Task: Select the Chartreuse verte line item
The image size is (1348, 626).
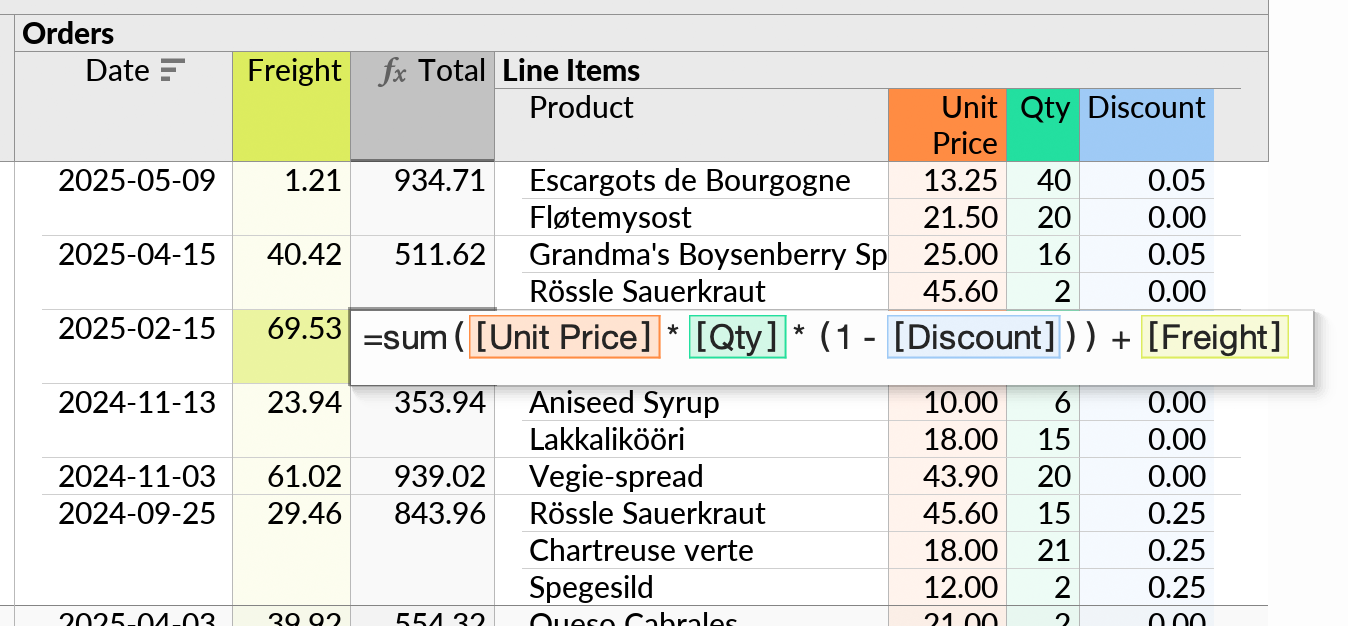Action: (641, 551)
